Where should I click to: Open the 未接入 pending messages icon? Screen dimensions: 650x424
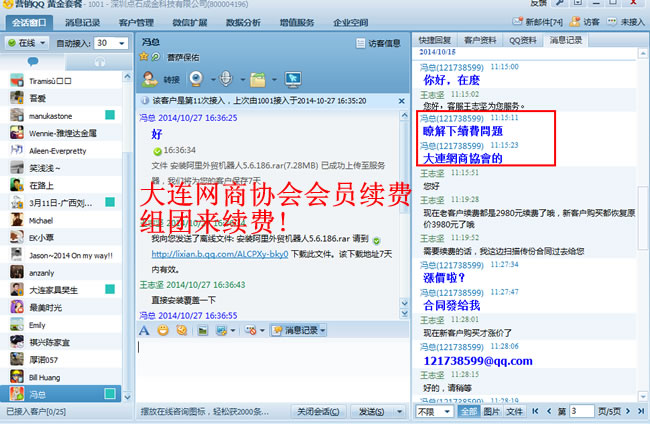pos(612,22)
